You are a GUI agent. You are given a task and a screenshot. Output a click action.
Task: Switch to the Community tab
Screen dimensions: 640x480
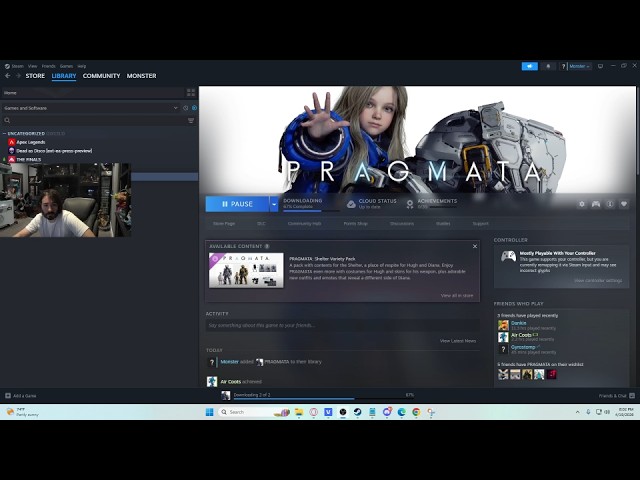coord(101,76)
